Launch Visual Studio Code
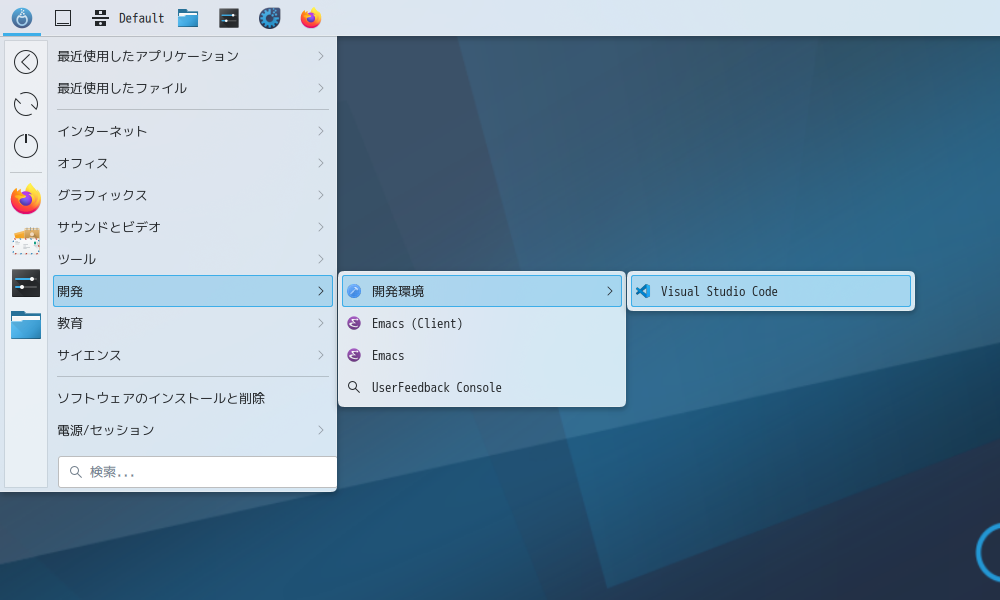 (770, 291)
